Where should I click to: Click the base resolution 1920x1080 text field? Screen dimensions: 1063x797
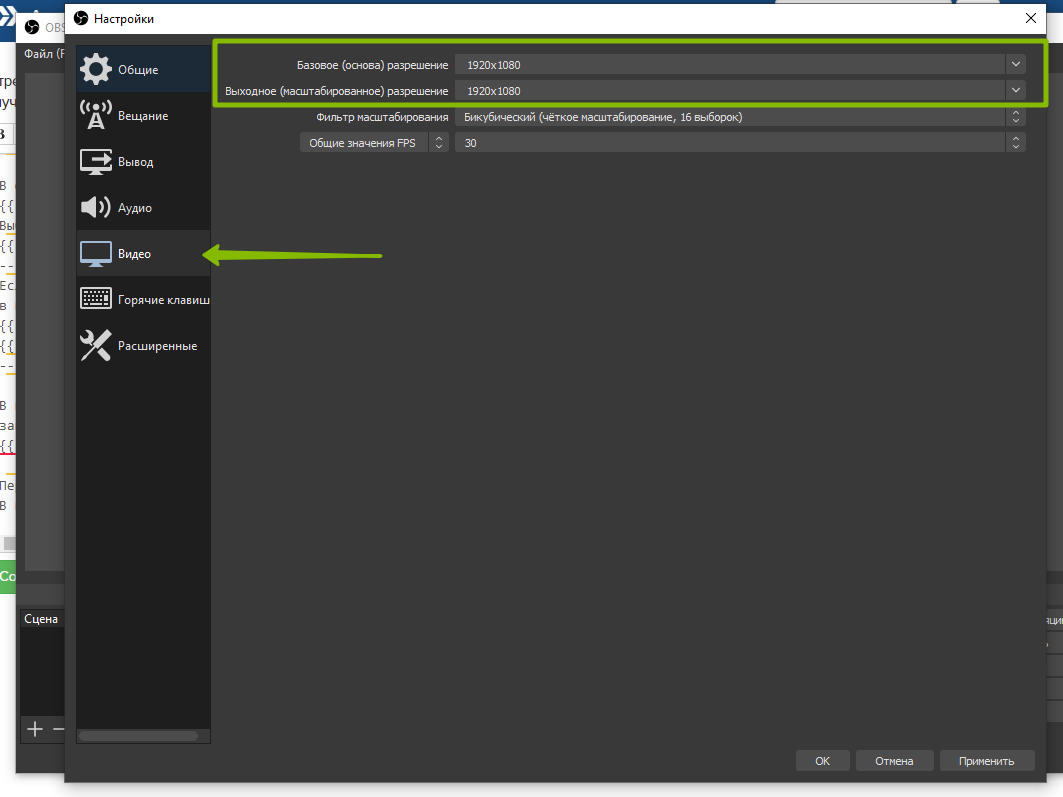click(730, 64)
